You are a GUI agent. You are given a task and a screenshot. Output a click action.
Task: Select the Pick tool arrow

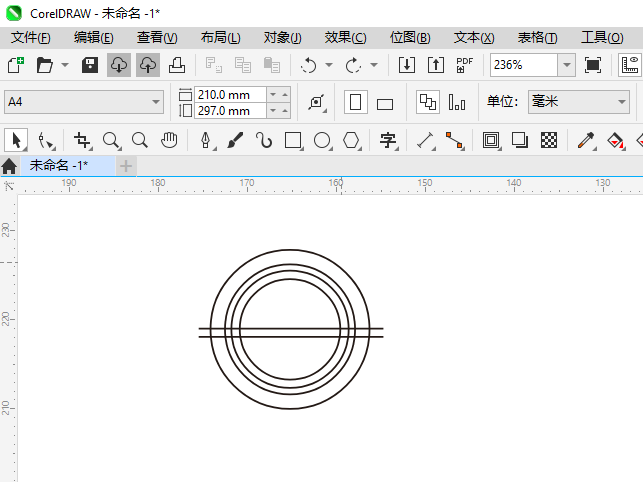pyautogui.click(x=16, y=140)
